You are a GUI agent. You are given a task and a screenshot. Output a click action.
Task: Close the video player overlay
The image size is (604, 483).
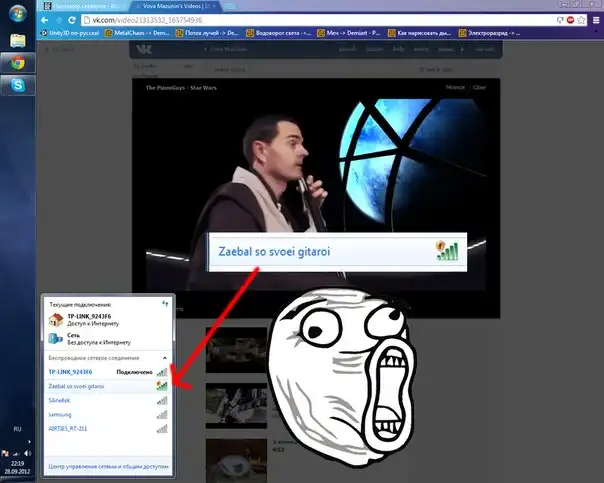tap(479, 87)
